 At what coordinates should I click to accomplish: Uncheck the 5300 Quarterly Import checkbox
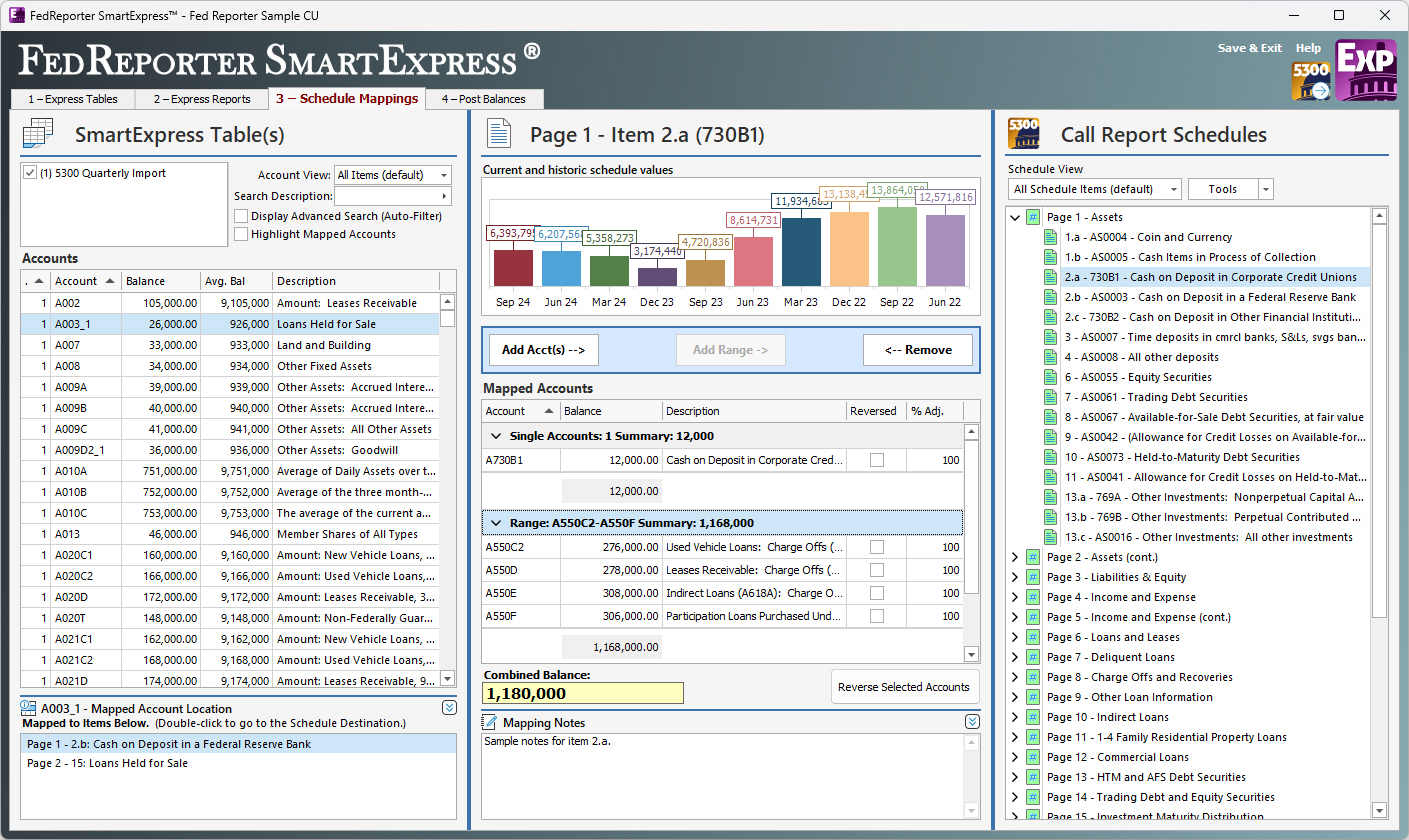tap(31, 173)
